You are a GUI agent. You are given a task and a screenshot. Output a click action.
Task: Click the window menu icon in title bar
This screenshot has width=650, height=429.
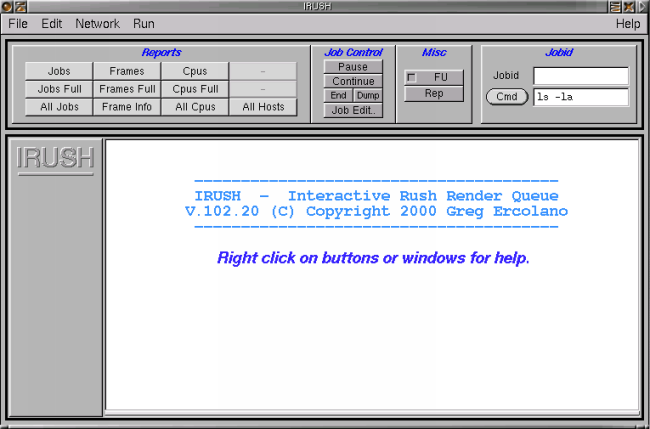[7, 7]
